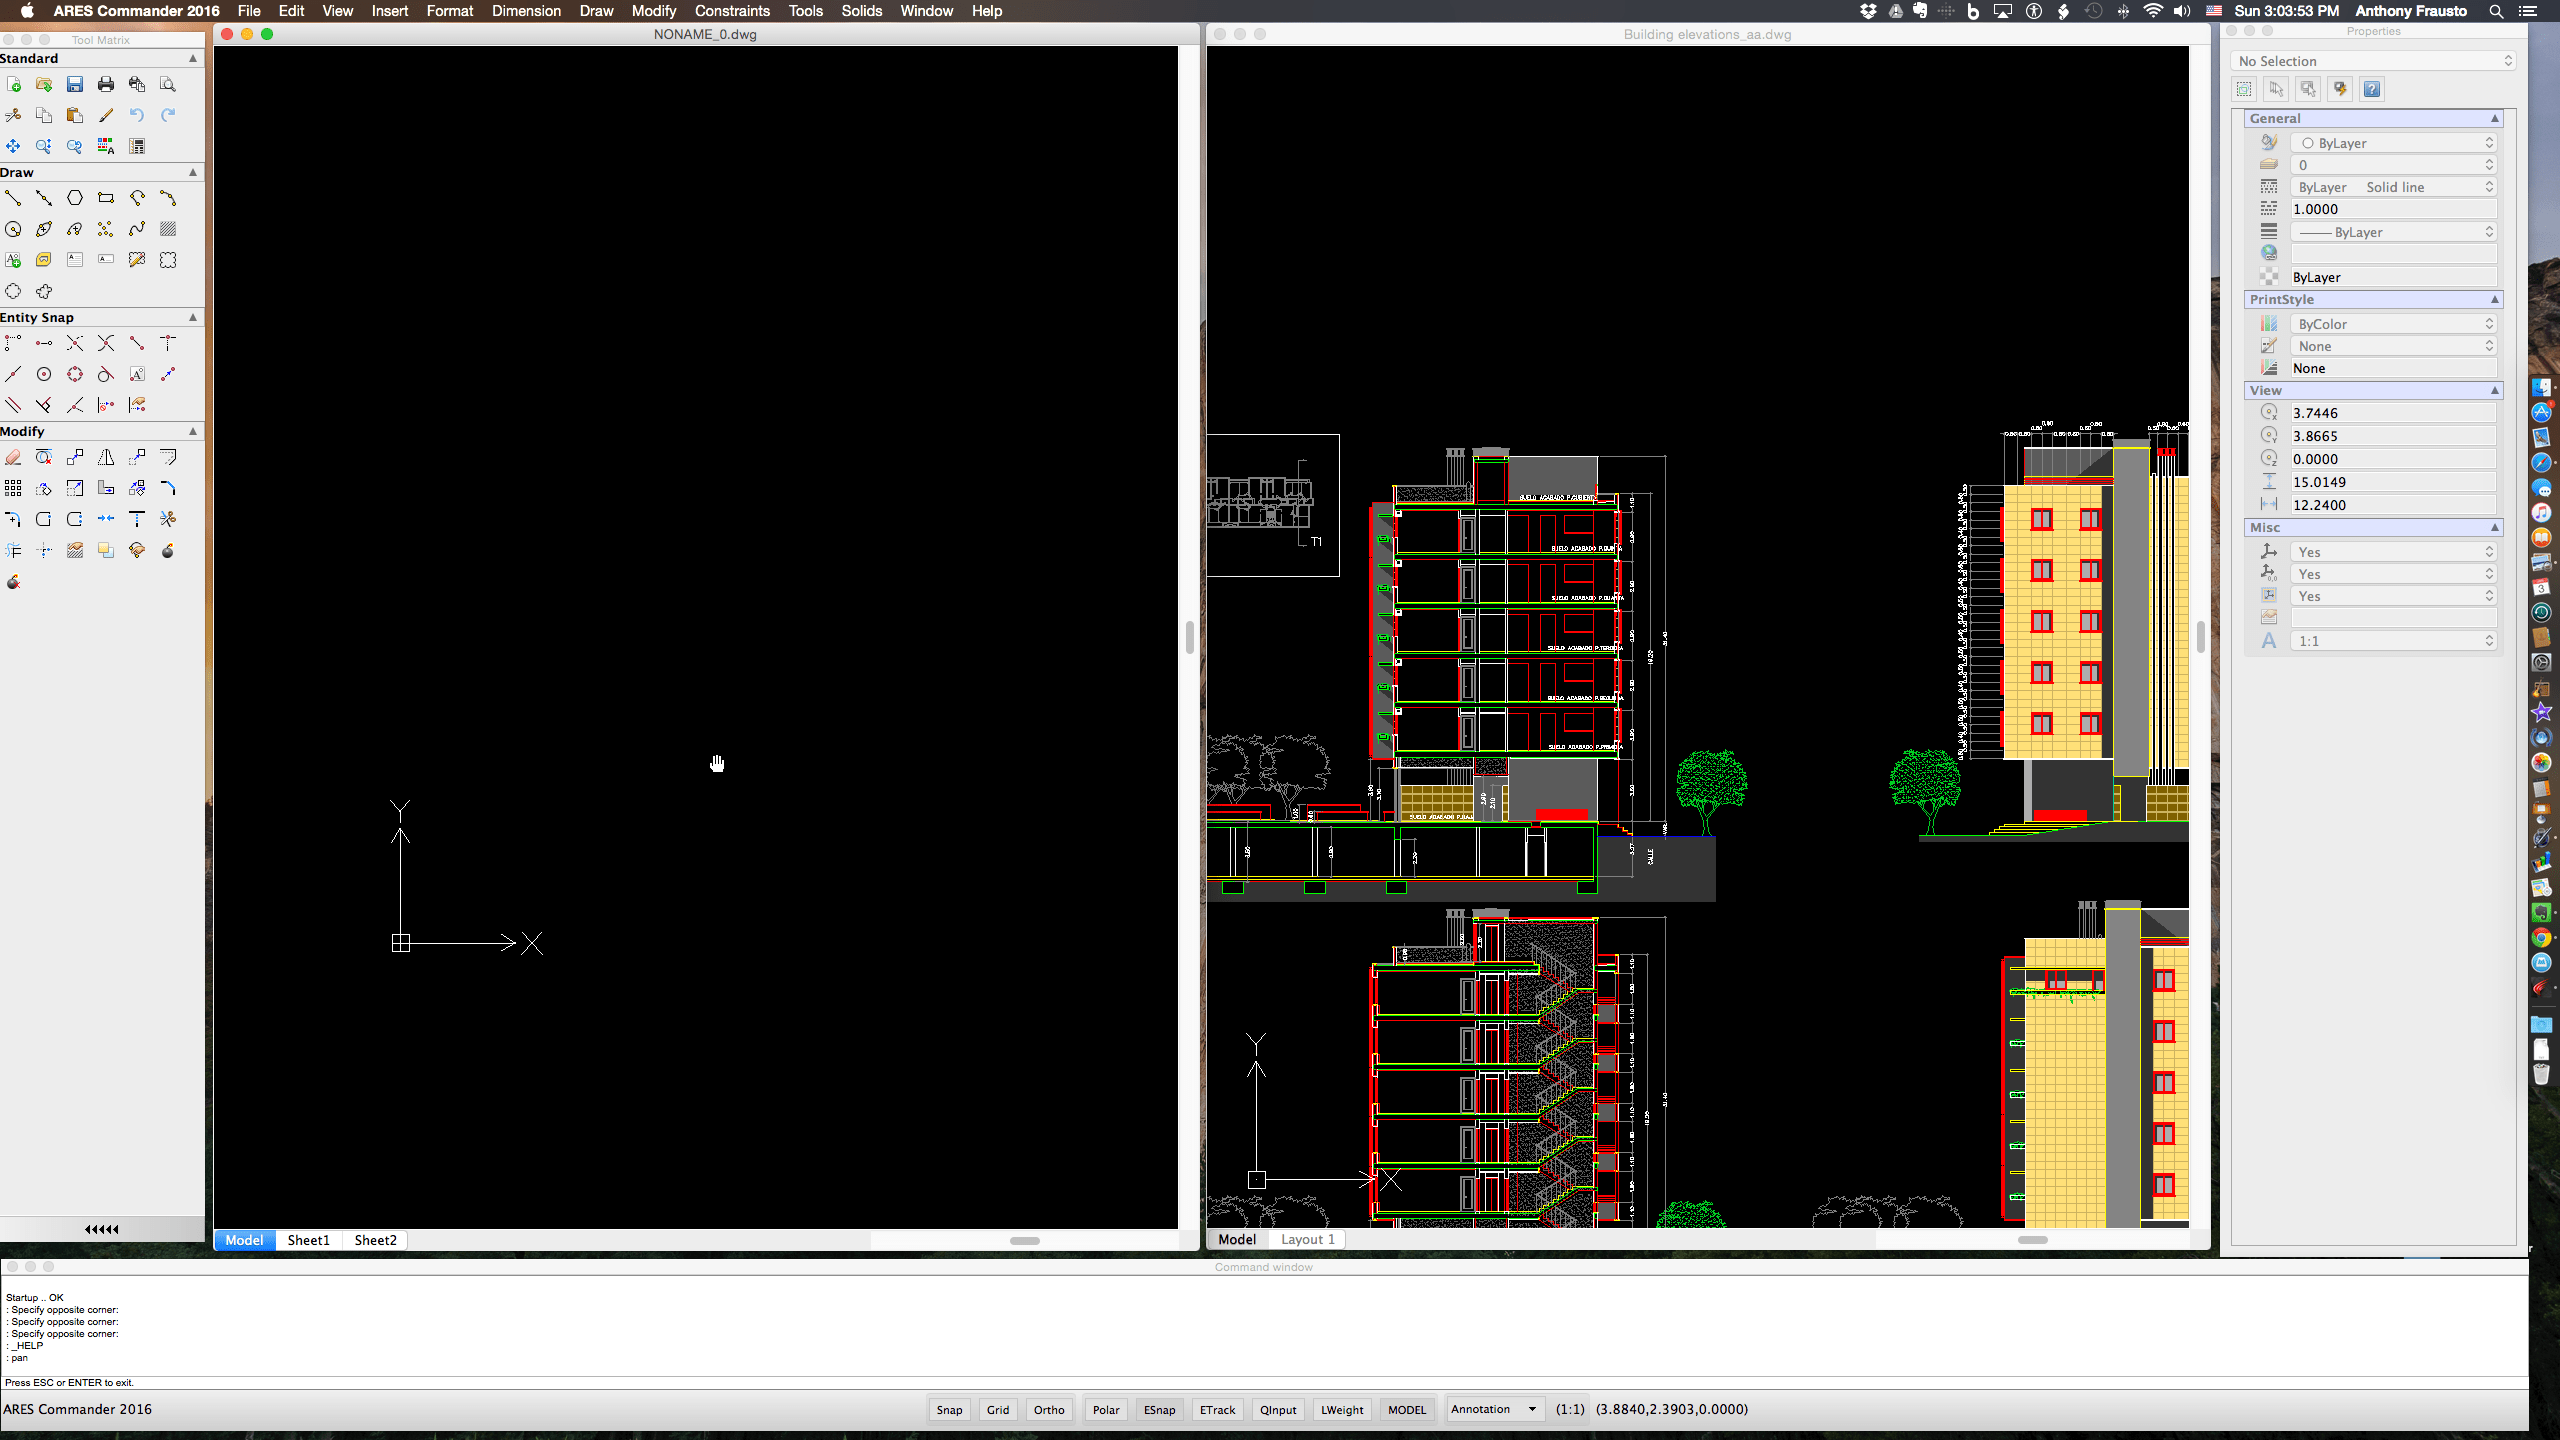The height and width of the screenshot is (1440, 2560).
Task: Select the Polygon draw tool
Action: point(75,198)
